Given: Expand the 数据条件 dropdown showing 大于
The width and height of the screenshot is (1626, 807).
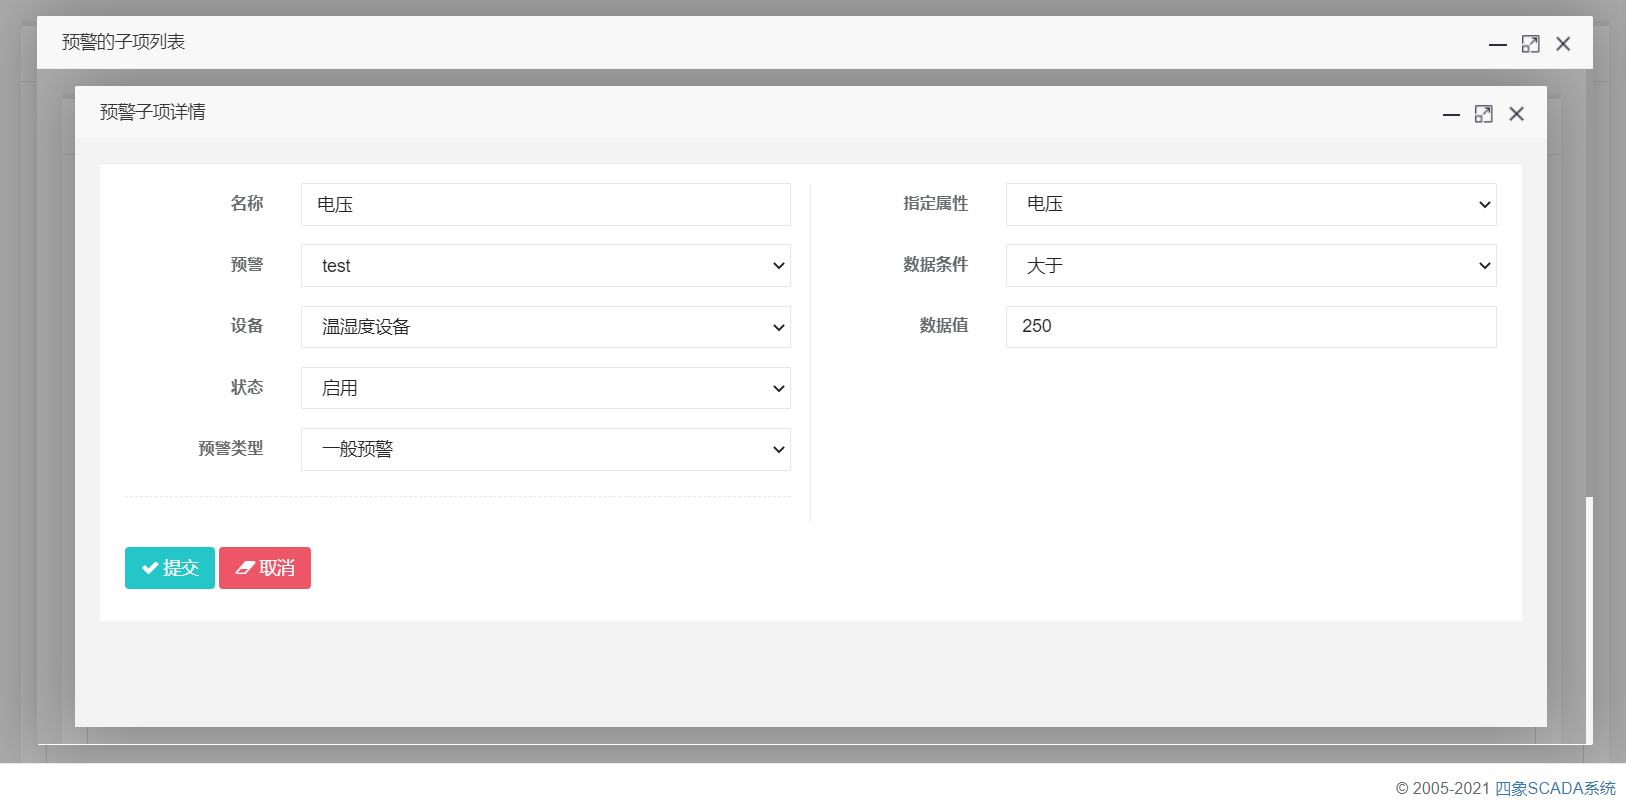Looking at the screenshot, I should tap(1250, 266).
